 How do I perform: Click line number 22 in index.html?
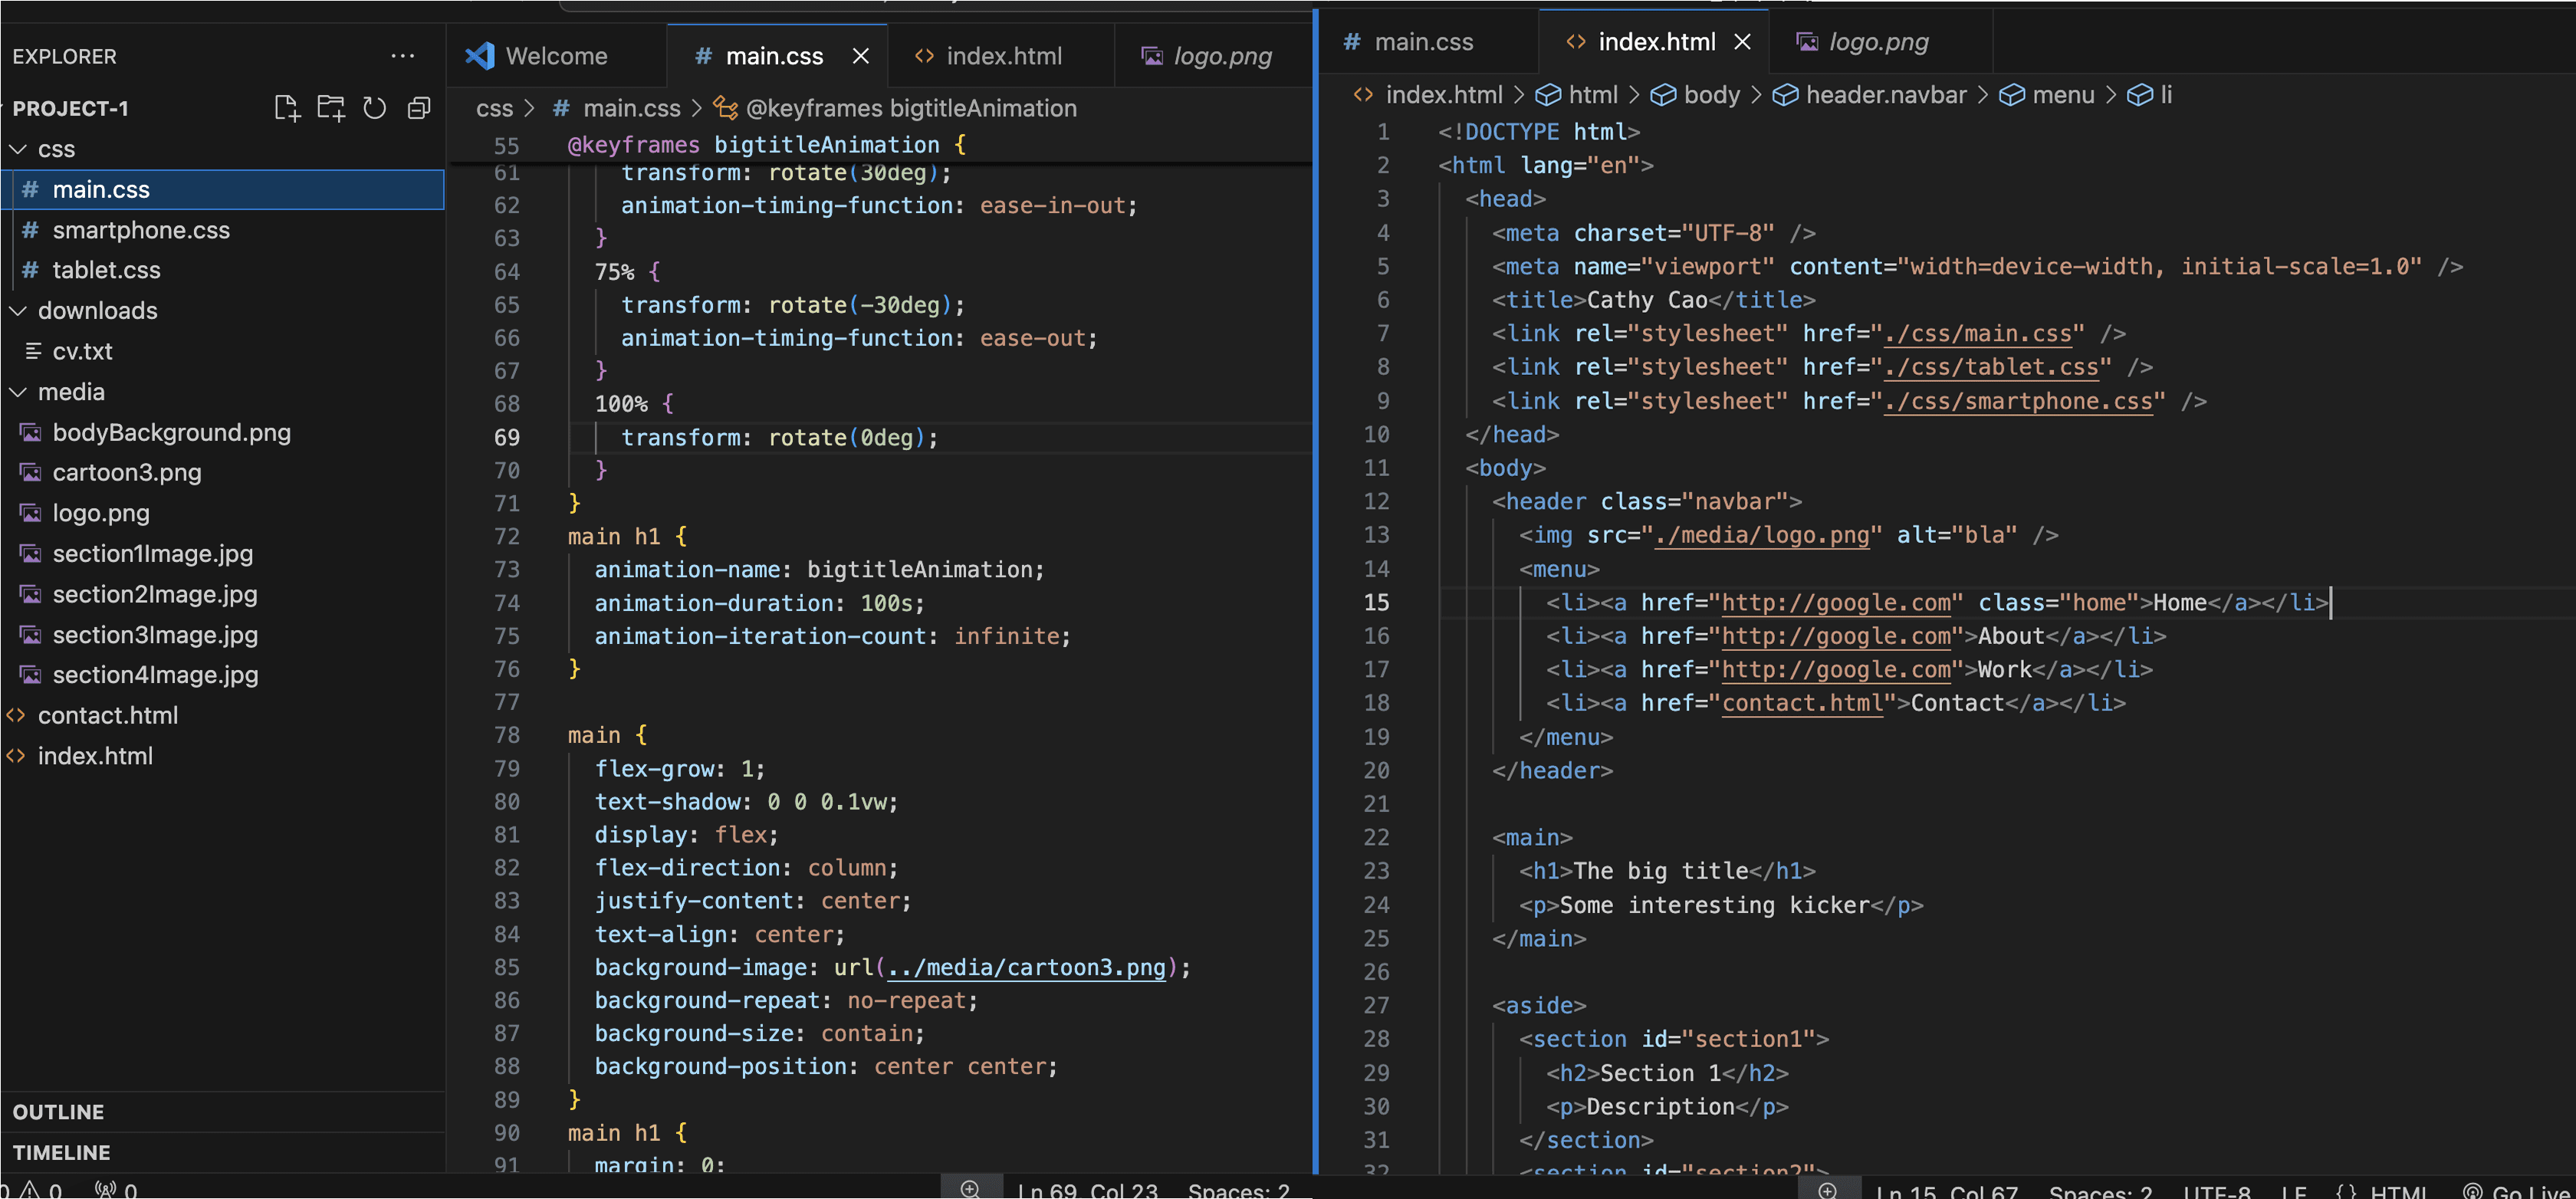click(1376, 838)
